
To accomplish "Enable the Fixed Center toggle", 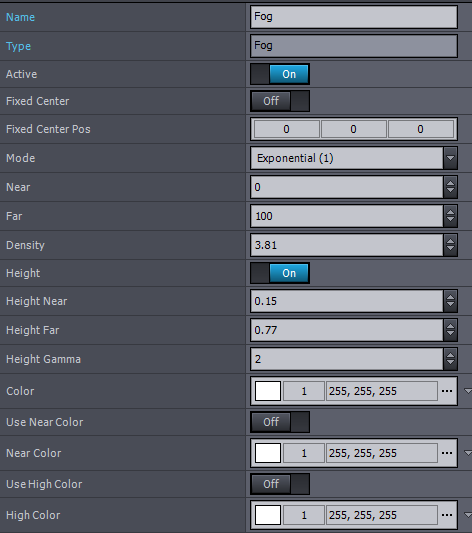I will [280, 101].
